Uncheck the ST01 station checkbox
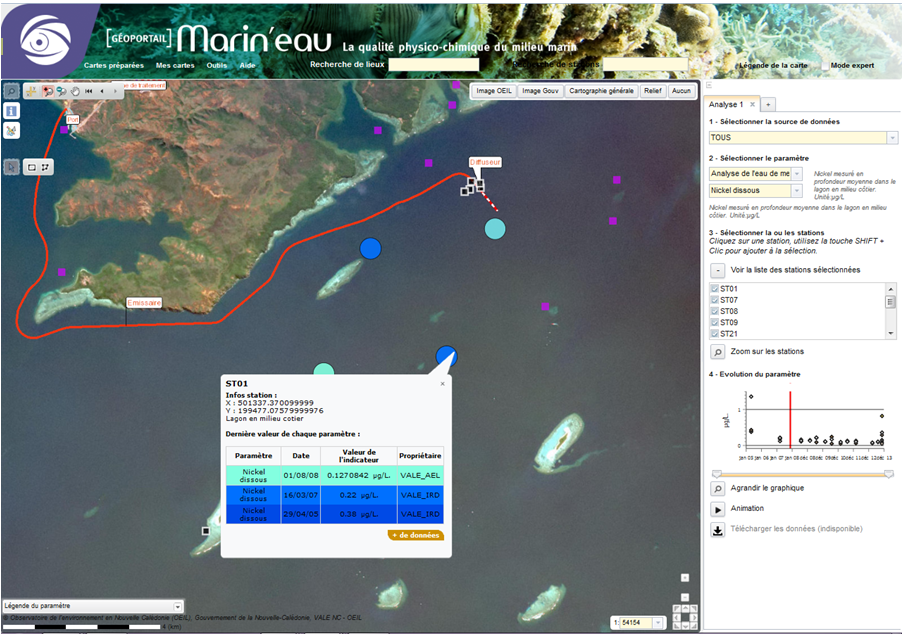 coord(715,289)
